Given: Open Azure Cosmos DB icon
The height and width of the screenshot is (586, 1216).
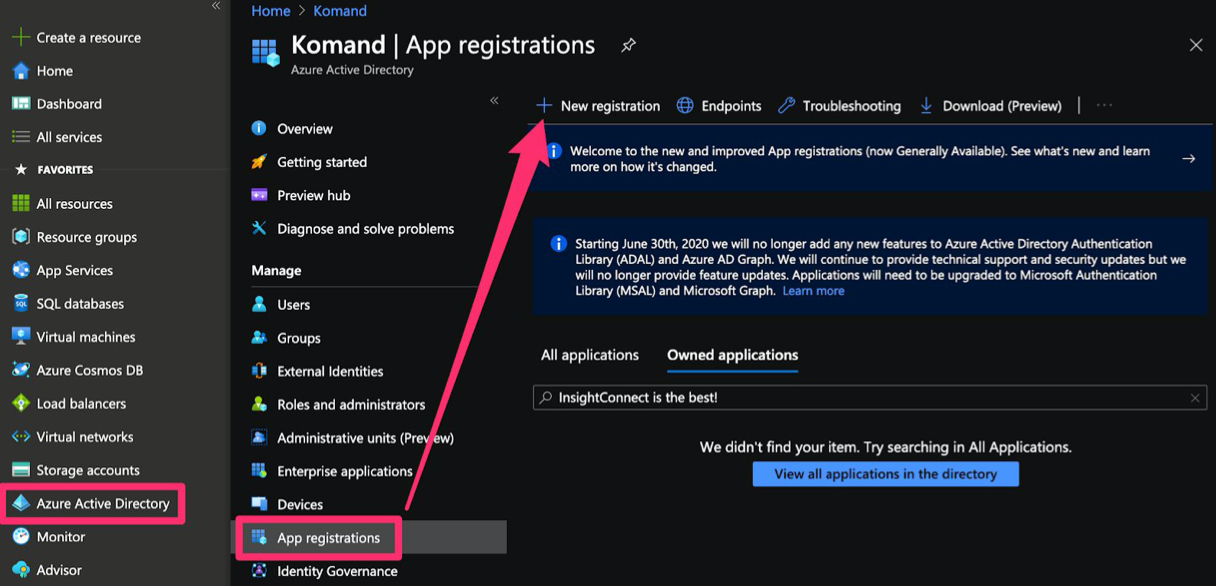Looking at the screenshot, I should [20, 370].
